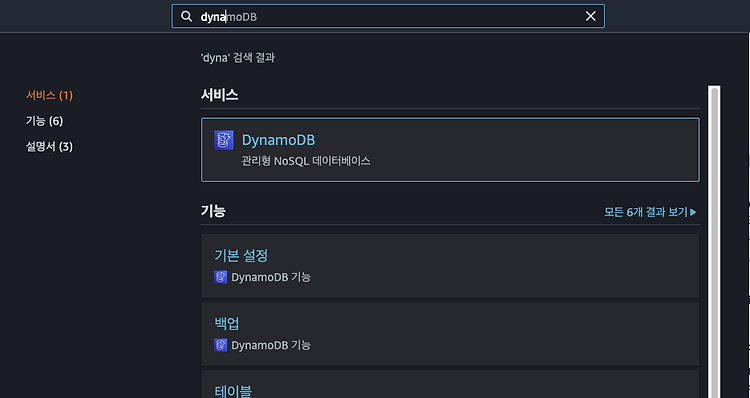
Task: Click the 백업 result card area
Action: (x=450, y=334)
